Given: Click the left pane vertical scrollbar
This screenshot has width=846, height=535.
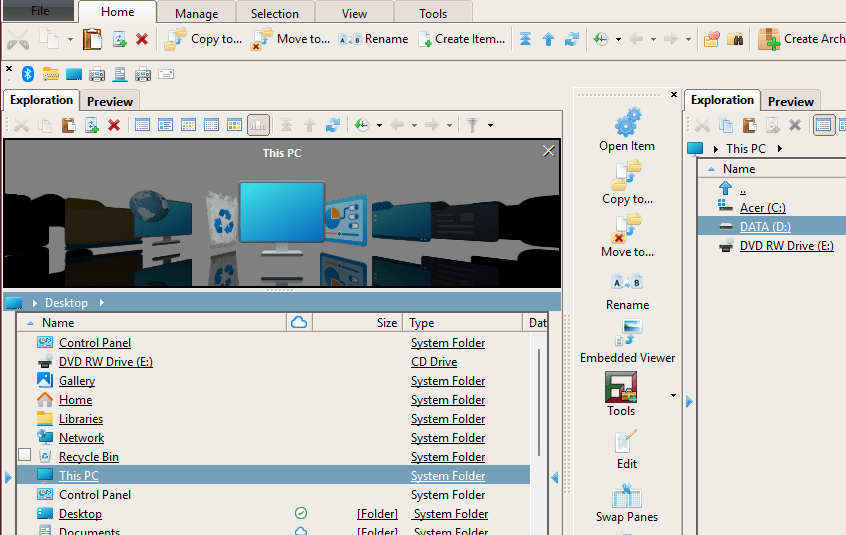Looking at the screenshot, I should coord(541,400).
